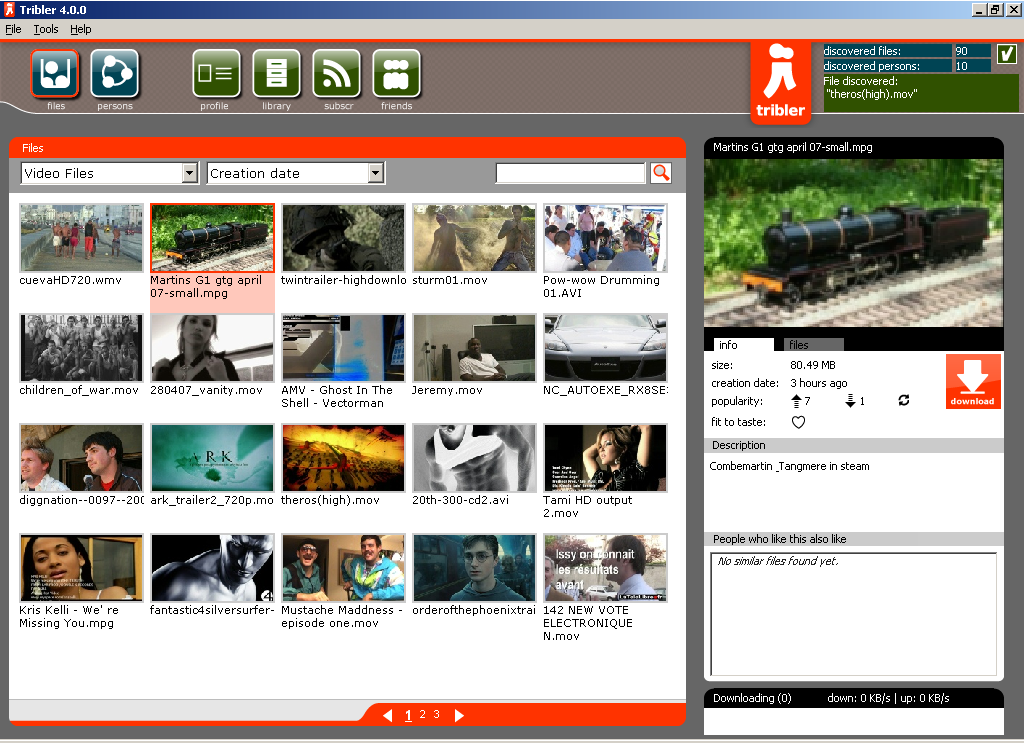Open the persons view icon

115,74
